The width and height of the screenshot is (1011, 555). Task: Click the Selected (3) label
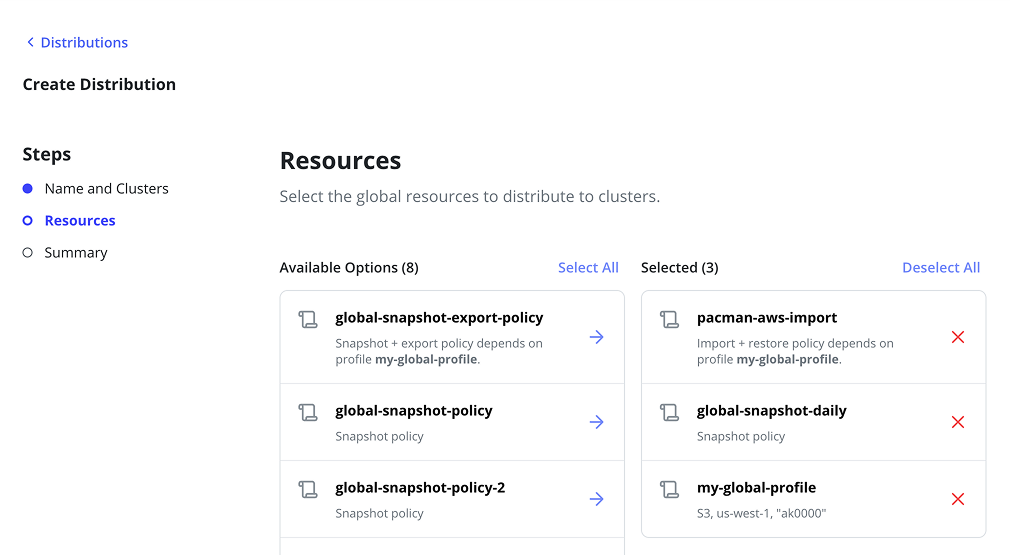[680, 268]
